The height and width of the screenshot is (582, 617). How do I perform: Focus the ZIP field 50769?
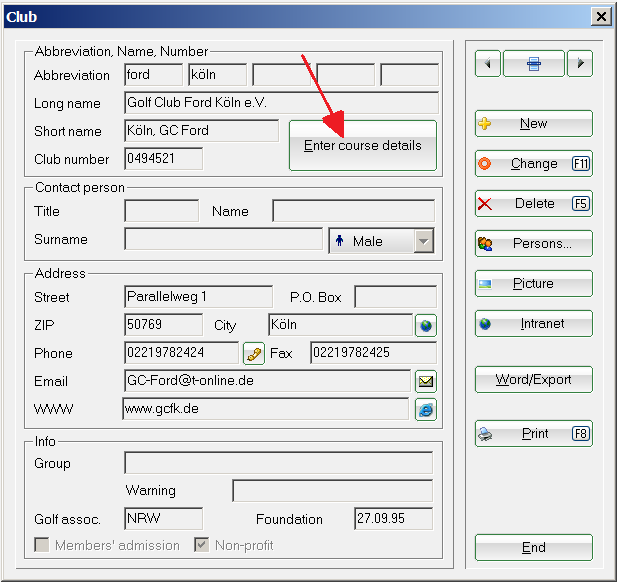pyautogui.click(x=164, y=325)
